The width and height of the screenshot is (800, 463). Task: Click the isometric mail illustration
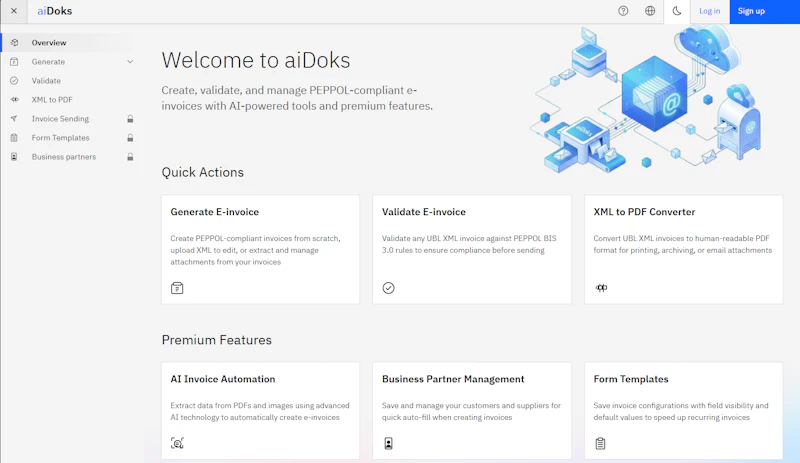[x=643, y=98]
